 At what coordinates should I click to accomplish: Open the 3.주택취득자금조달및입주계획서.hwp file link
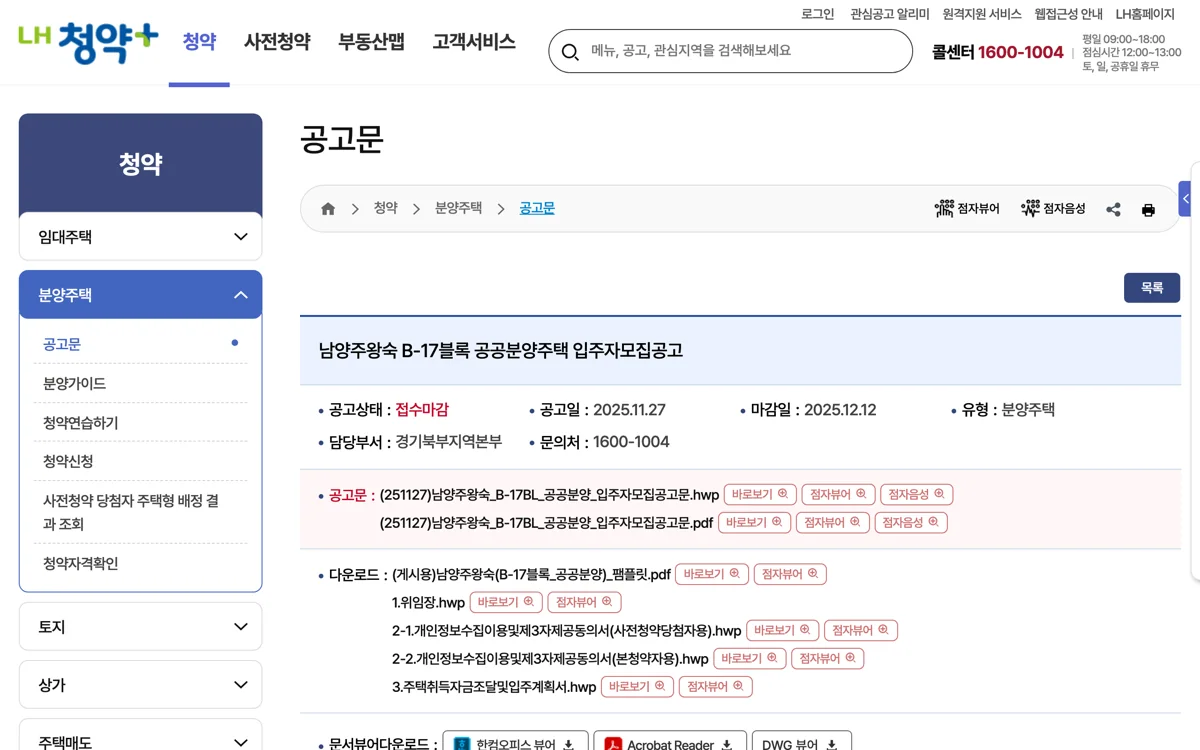click(494, 687)
